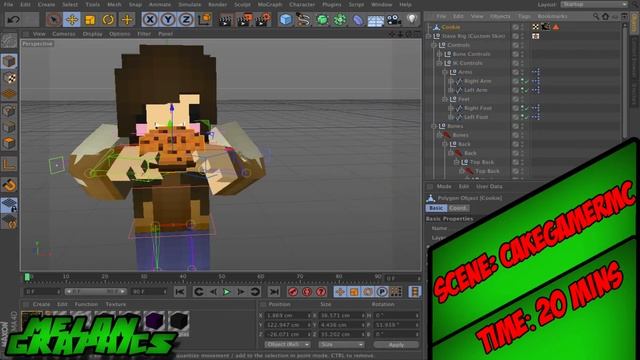Click the Apply button in coordinates panel
Screen dimensions: 640x360
(396, 345)
